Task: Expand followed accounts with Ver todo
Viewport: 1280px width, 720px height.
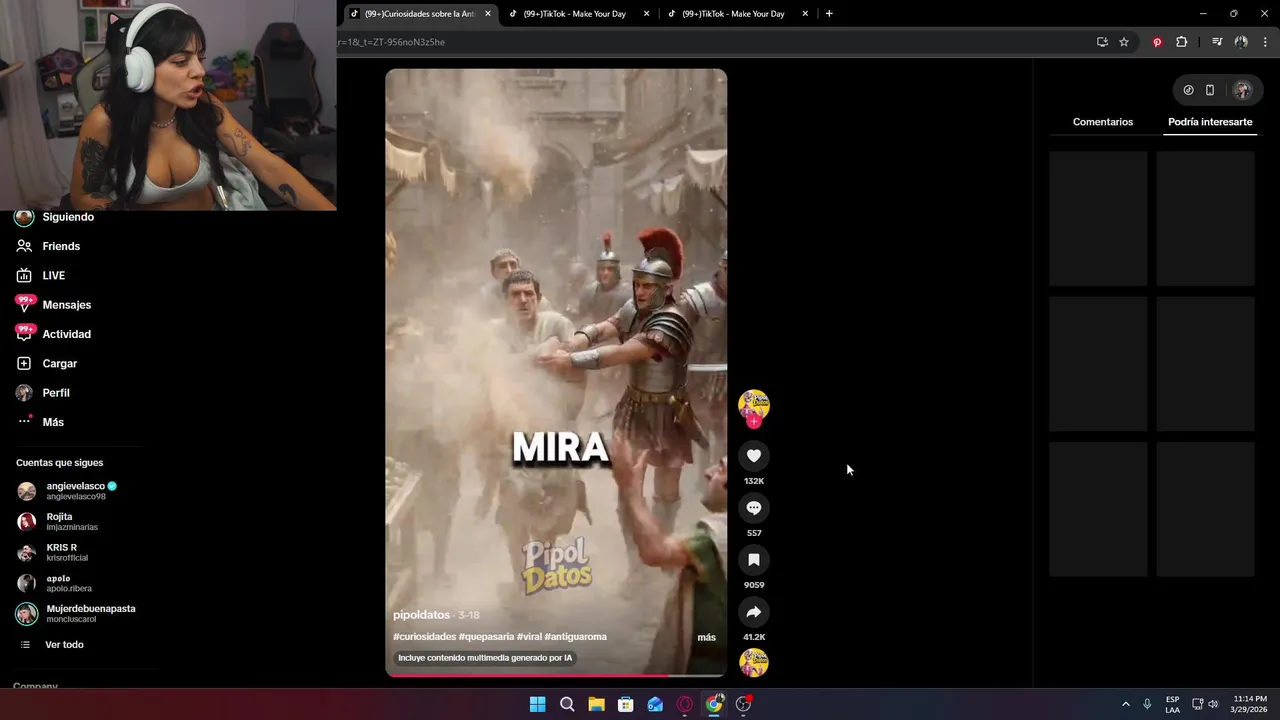Action: (64, 645)
